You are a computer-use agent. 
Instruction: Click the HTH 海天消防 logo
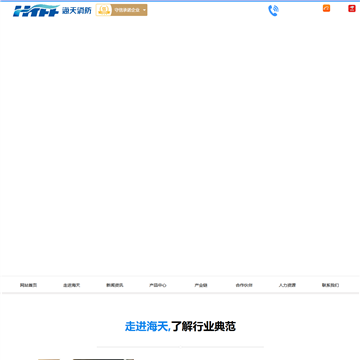pyautogui.click(x=52, y=11)
